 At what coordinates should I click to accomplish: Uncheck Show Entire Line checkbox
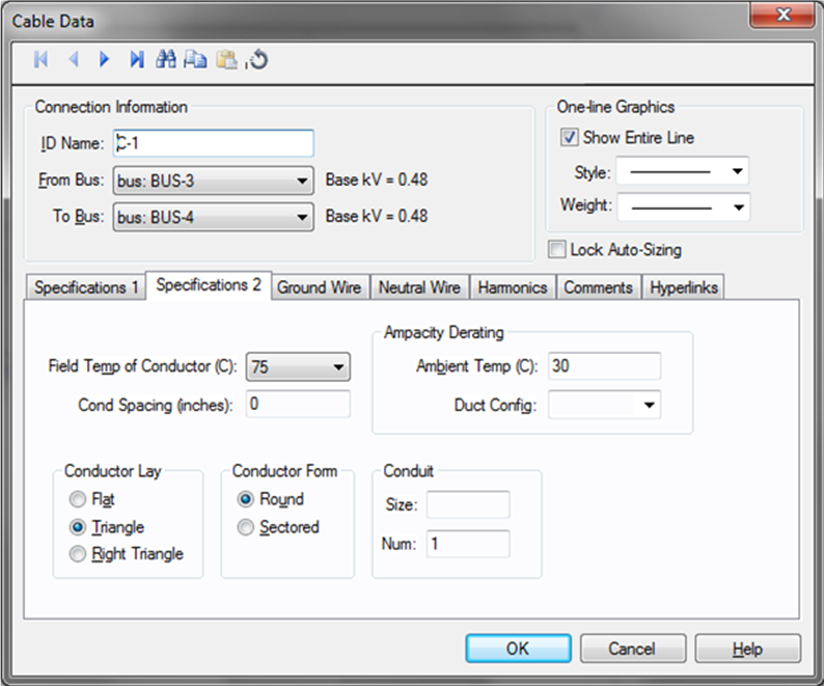point(569,138)
